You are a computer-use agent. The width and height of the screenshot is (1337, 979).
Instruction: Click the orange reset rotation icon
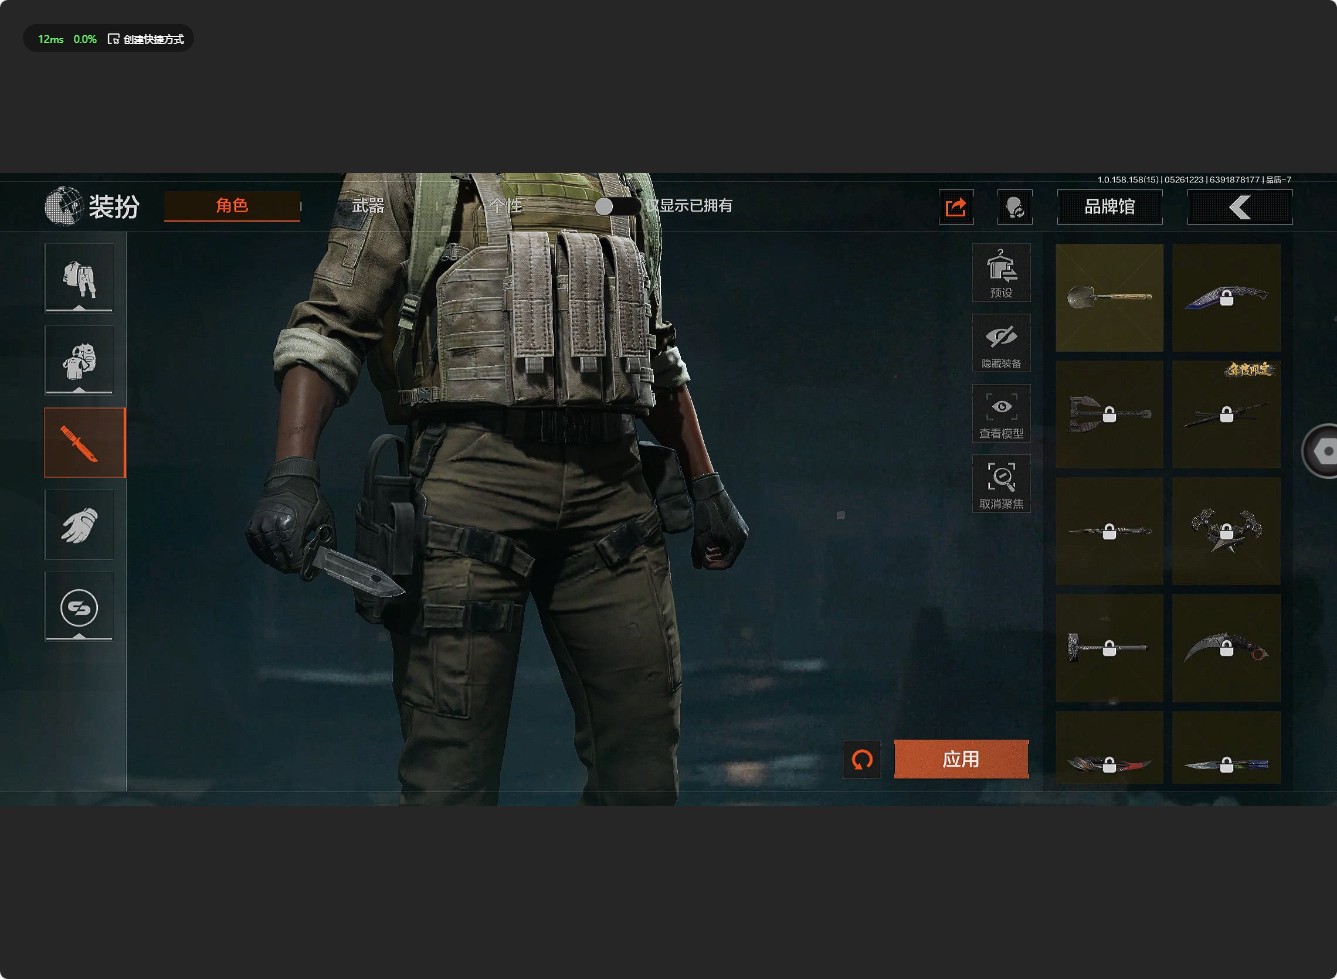[862, 760]
